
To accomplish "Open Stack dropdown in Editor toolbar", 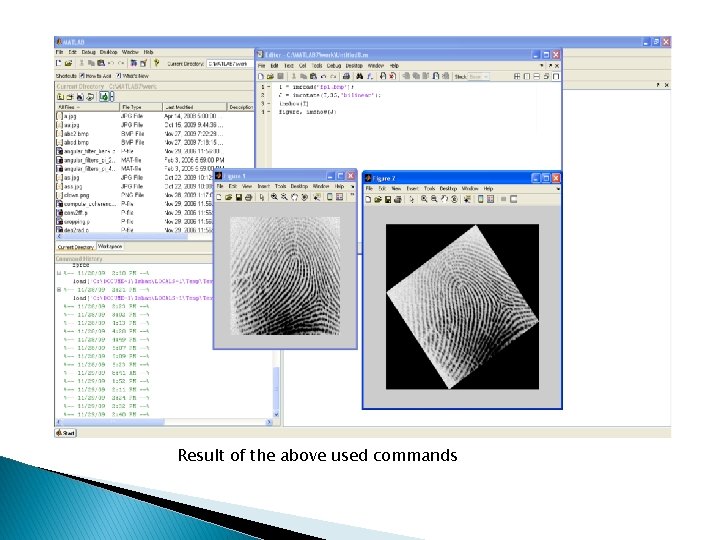I will click(x=478, y=77).
